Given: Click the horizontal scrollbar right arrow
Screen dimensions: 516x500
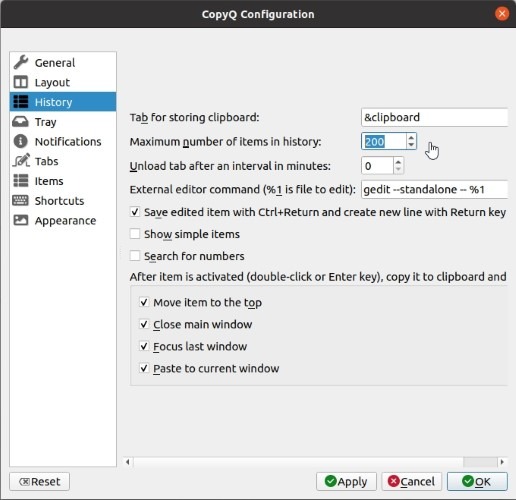Looking at the screenshot, I should pyautogui.click(x=502, y=462).
